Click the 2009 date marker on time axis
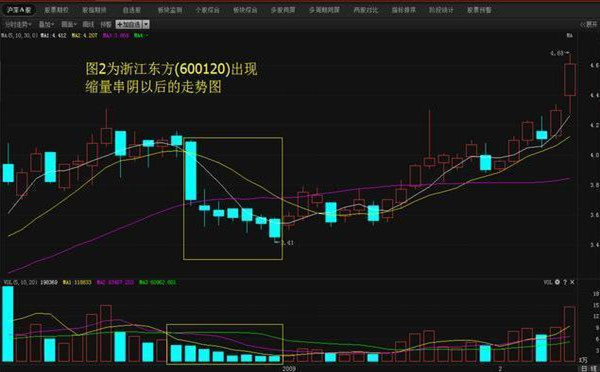 289,369
